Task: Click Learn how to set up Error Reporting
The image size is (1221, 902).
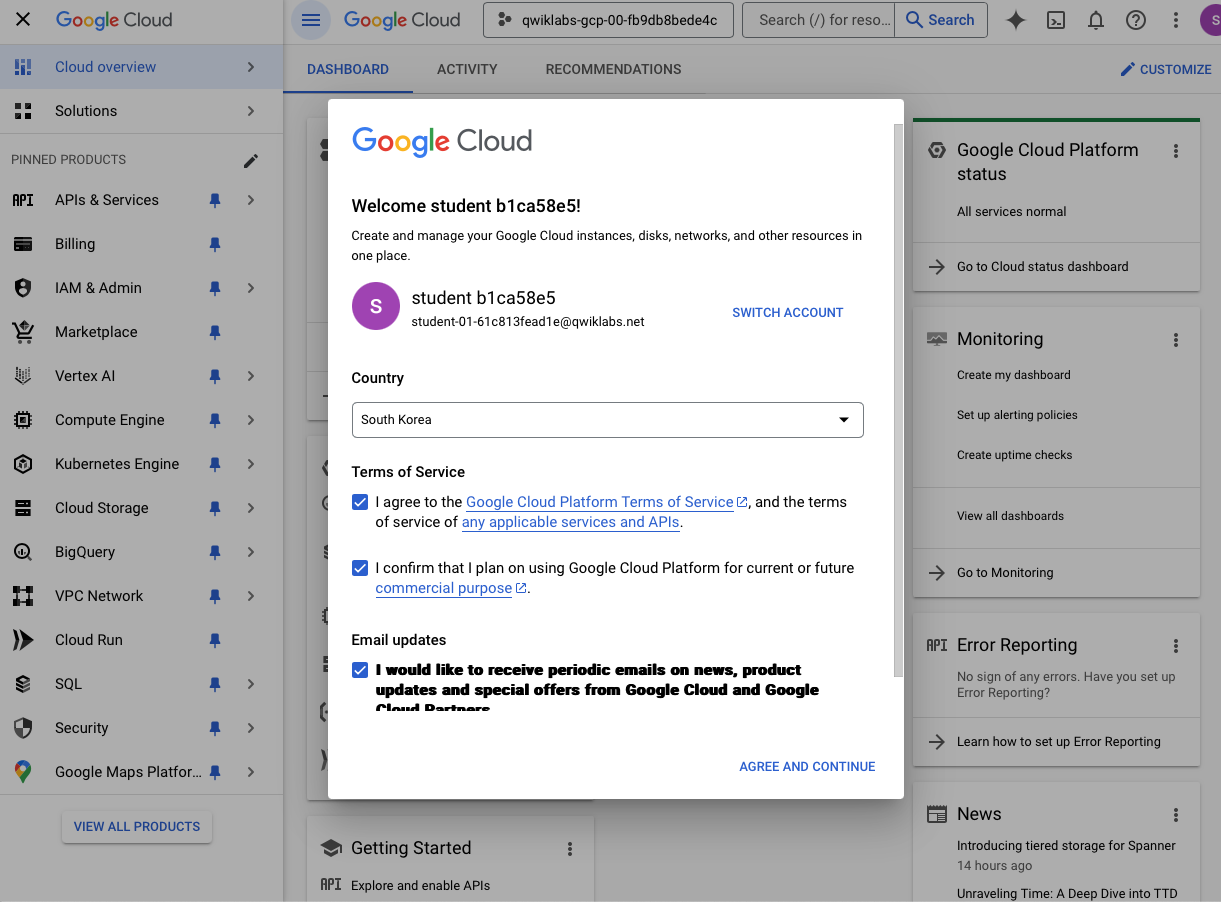Action: click(x=1059, y=742)
